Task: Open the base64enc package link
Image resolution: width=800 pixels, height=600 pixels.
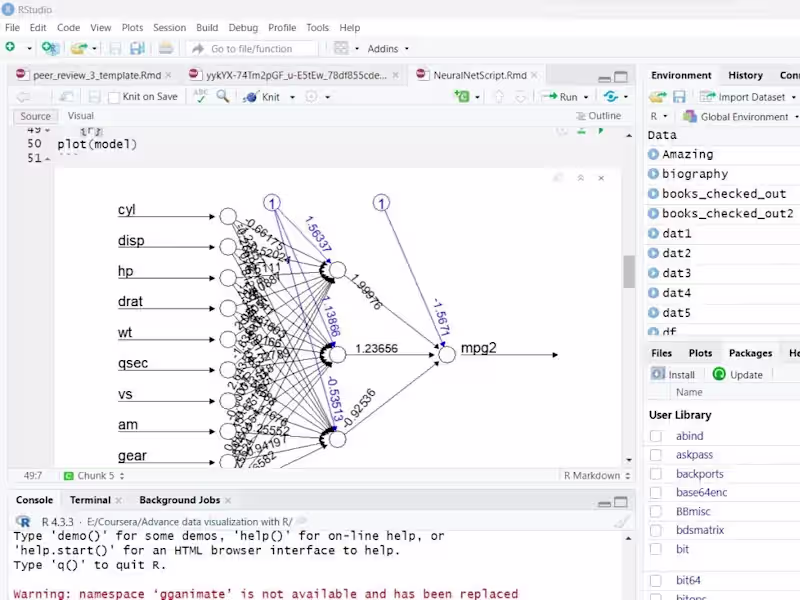Action: pos(702,492)
